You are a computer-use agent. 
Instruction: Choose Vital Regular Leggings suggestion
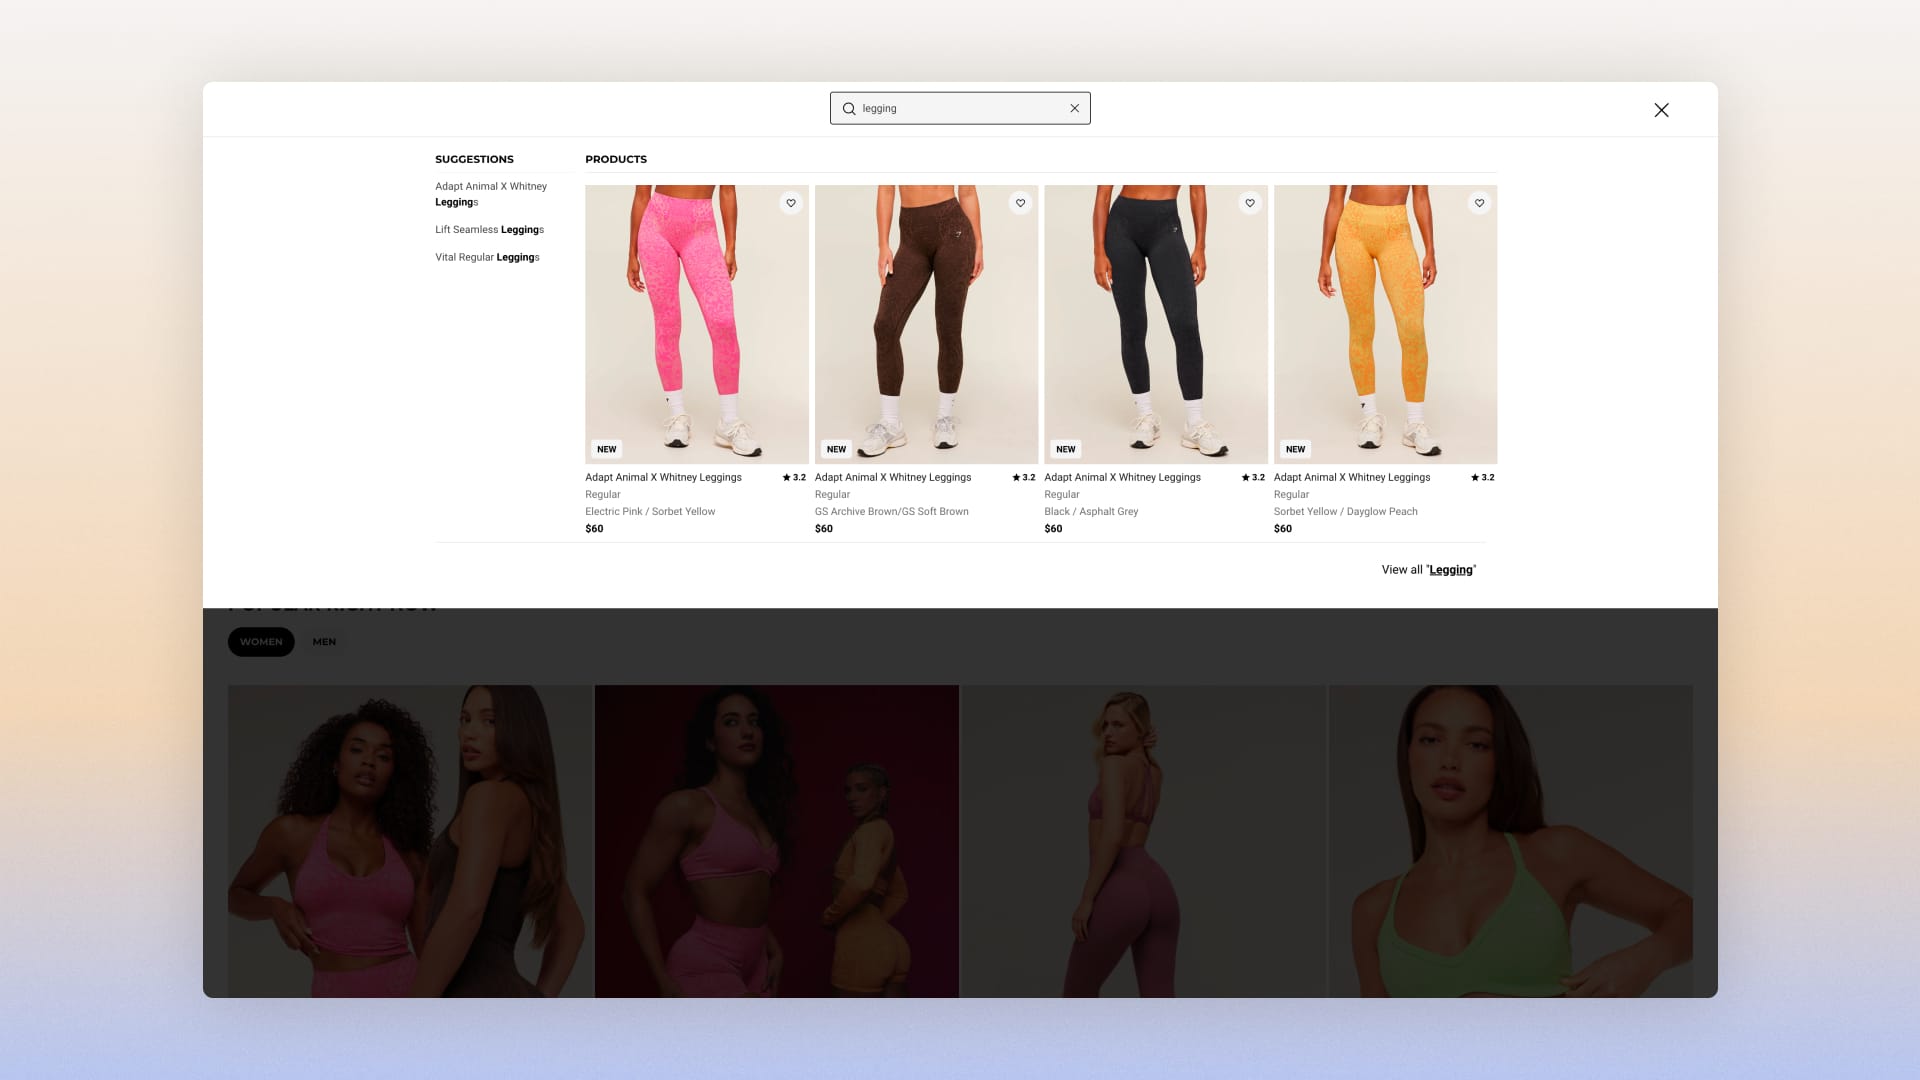487,257
